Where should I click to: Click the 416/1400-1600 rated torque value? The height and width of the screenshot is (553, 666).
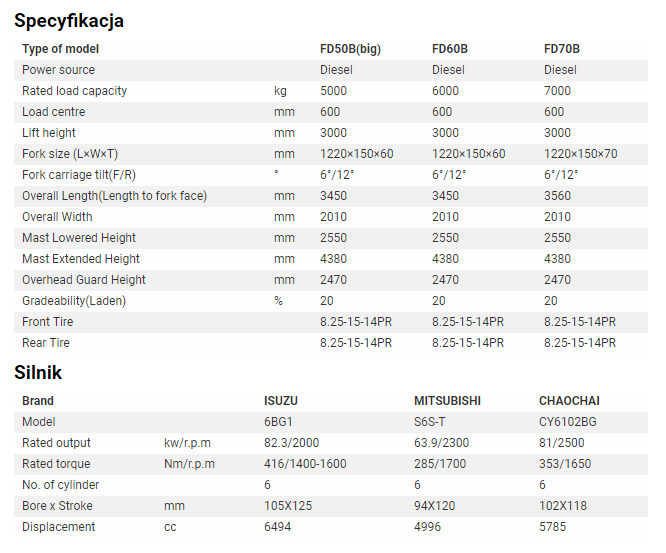tap(305, 464)
